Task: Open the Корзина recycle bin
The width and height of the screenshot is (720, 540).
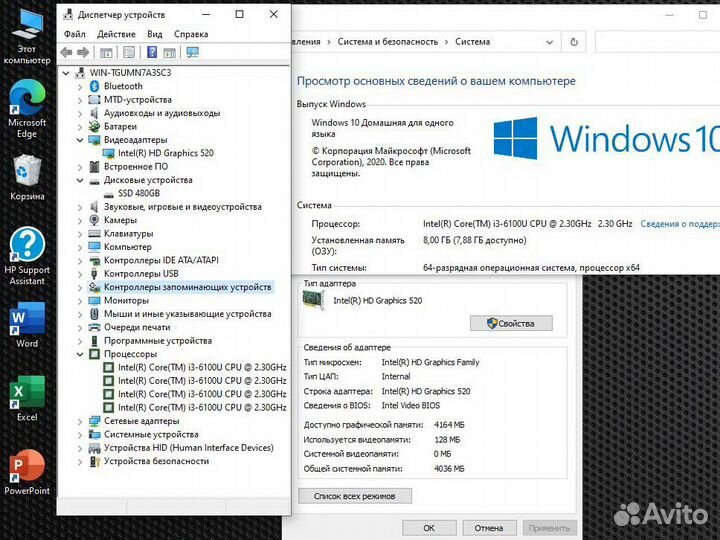Action: click(x=27, y=178)
